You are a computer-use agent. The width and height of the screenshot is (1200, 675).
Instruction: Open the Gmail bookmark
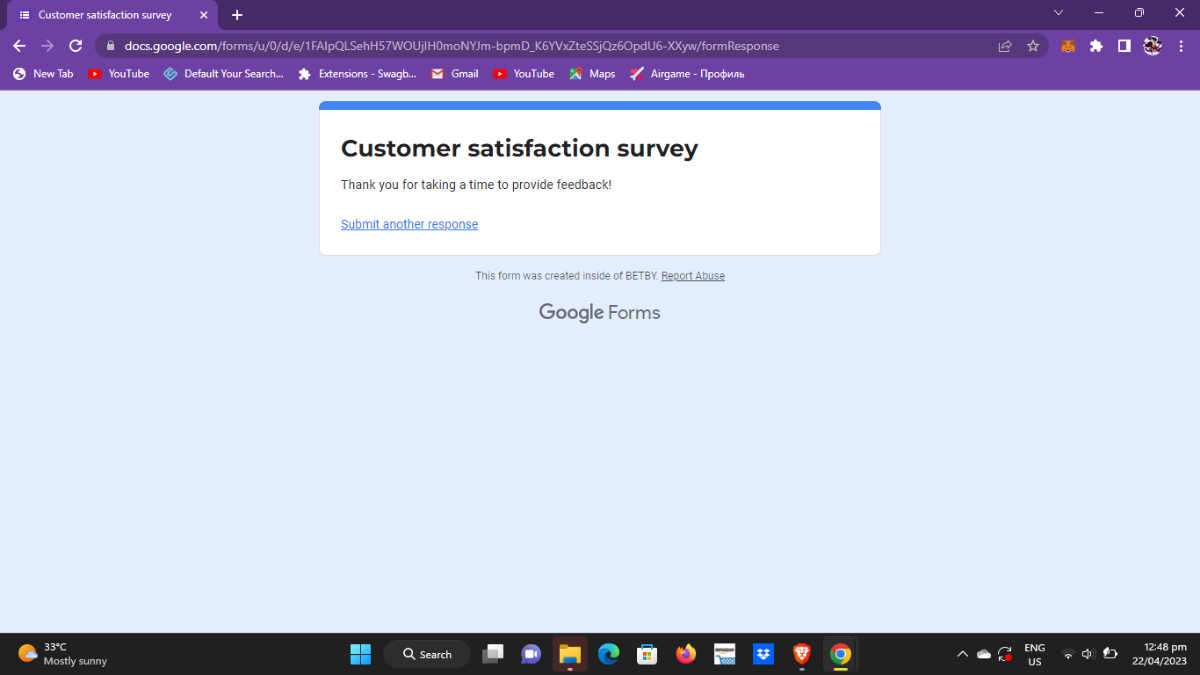(455, 74)
